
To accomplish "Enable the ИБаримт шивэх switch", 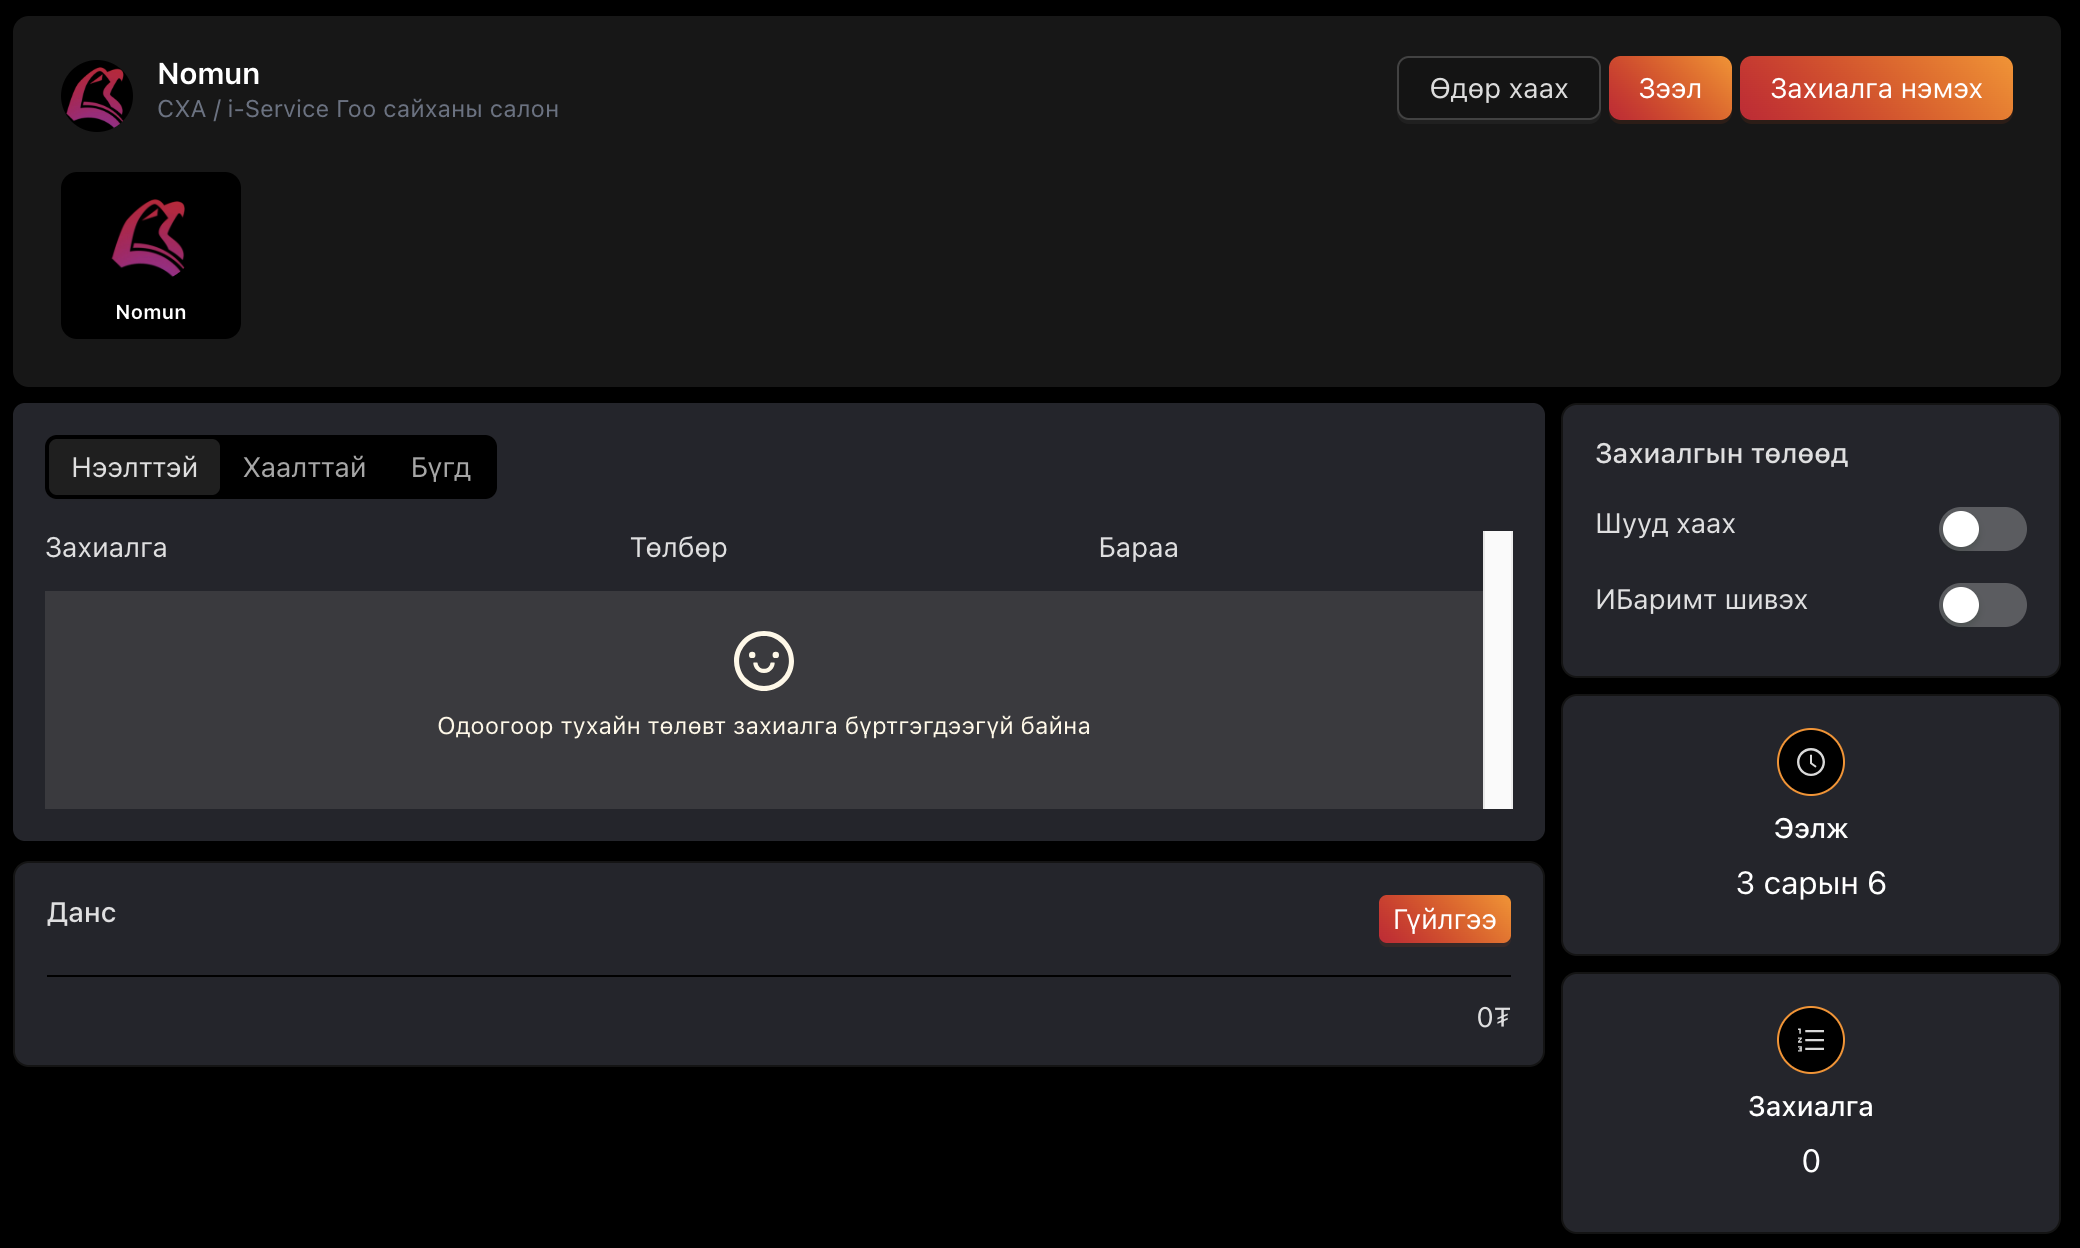I will [x=1981, y=605].
